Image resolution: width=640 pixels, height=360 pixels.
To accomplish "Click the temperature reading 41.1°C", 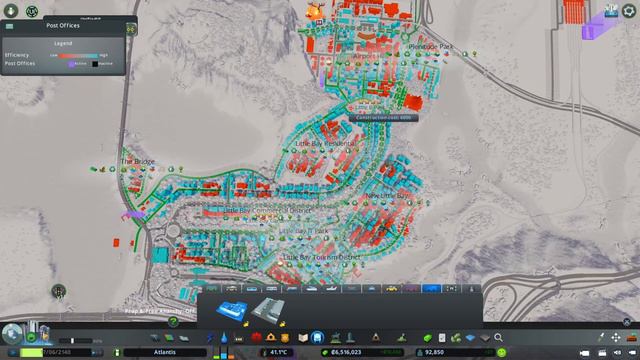I will pos(278,352).
